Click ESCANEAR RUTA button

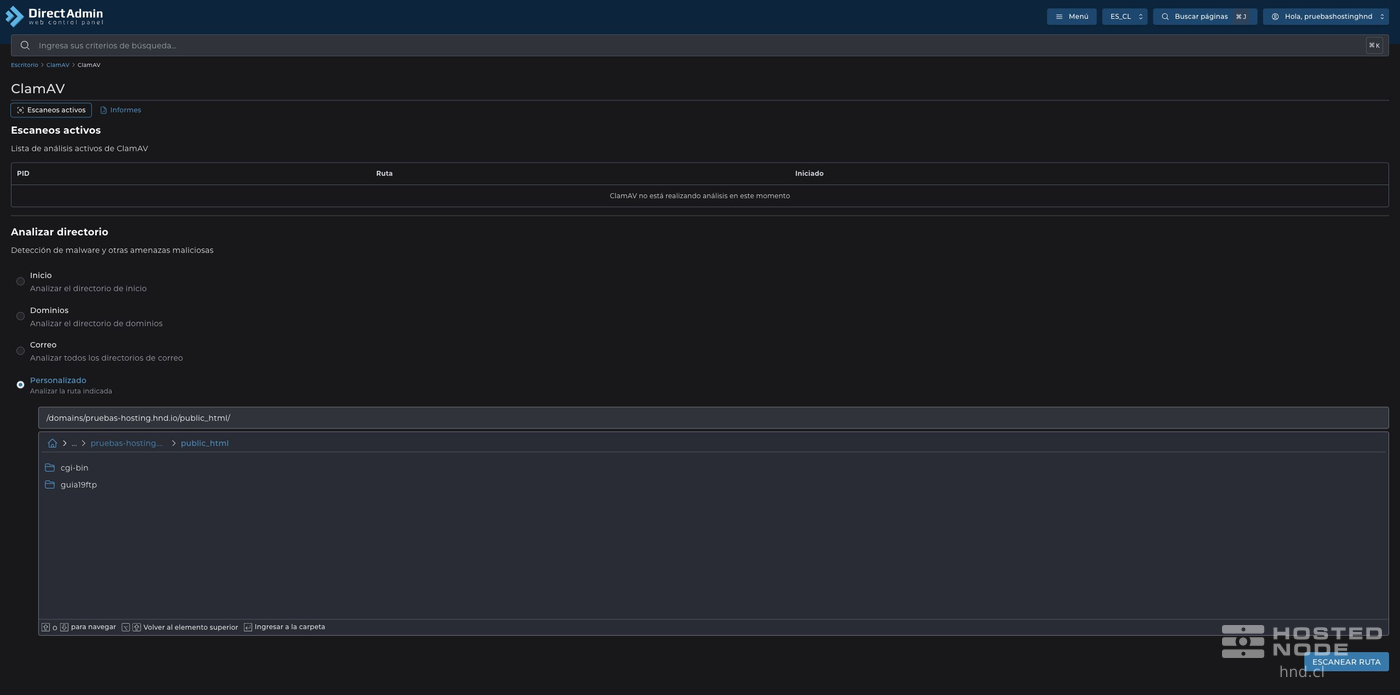pos(1346,662)
